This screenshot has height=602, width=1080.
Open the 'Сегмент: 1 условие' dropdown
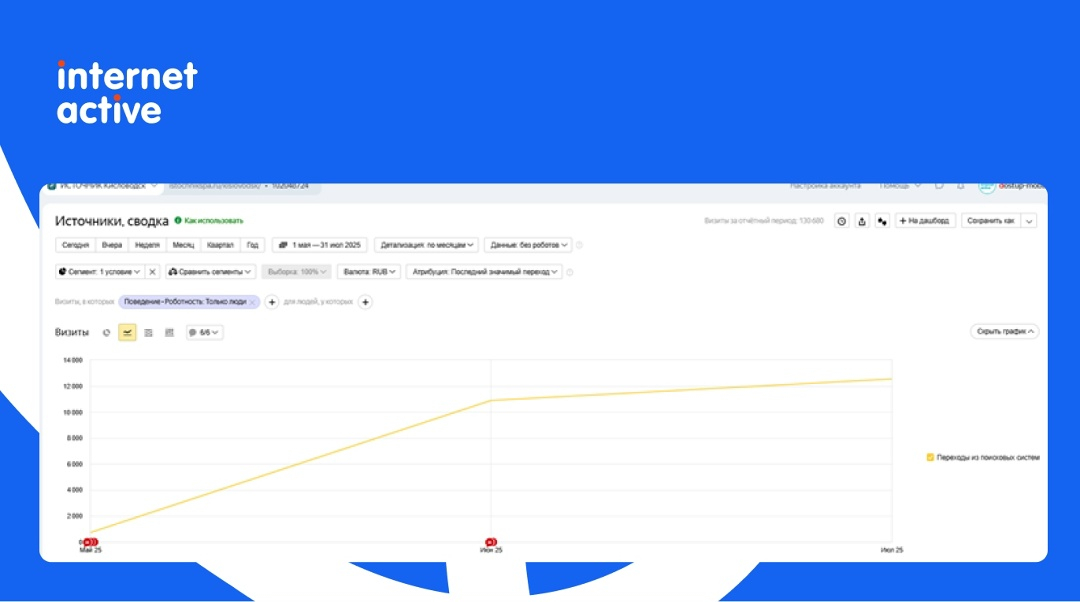100,272
